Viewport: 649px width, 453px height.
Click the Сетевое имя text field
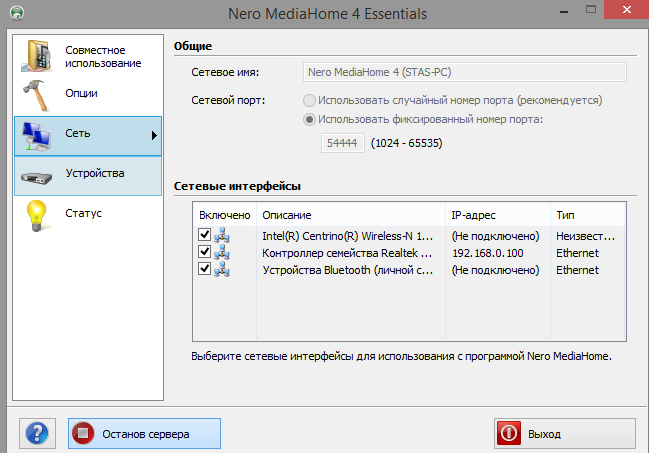pyautogui.click(x=464, y=72)
